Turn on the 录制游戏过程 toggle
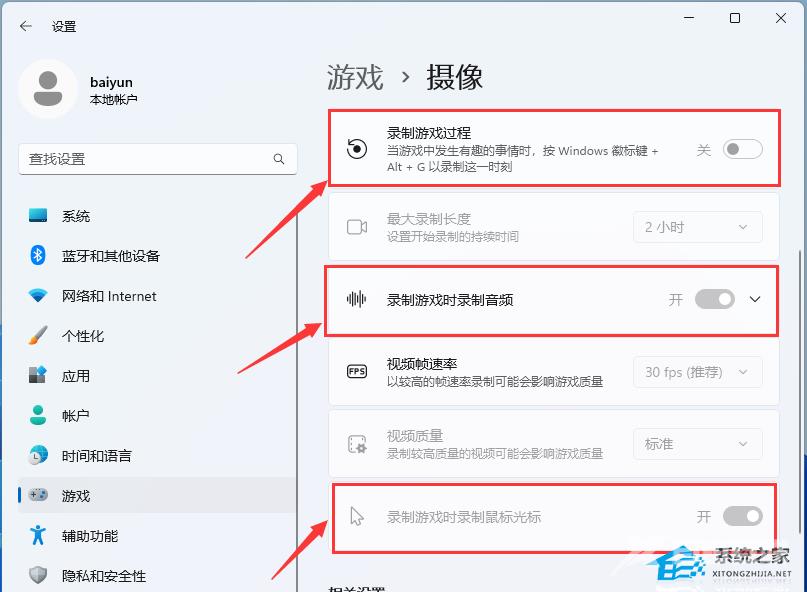Image resolution: width=807 pixels, height=592 pixels. click(x=743, y=149)
